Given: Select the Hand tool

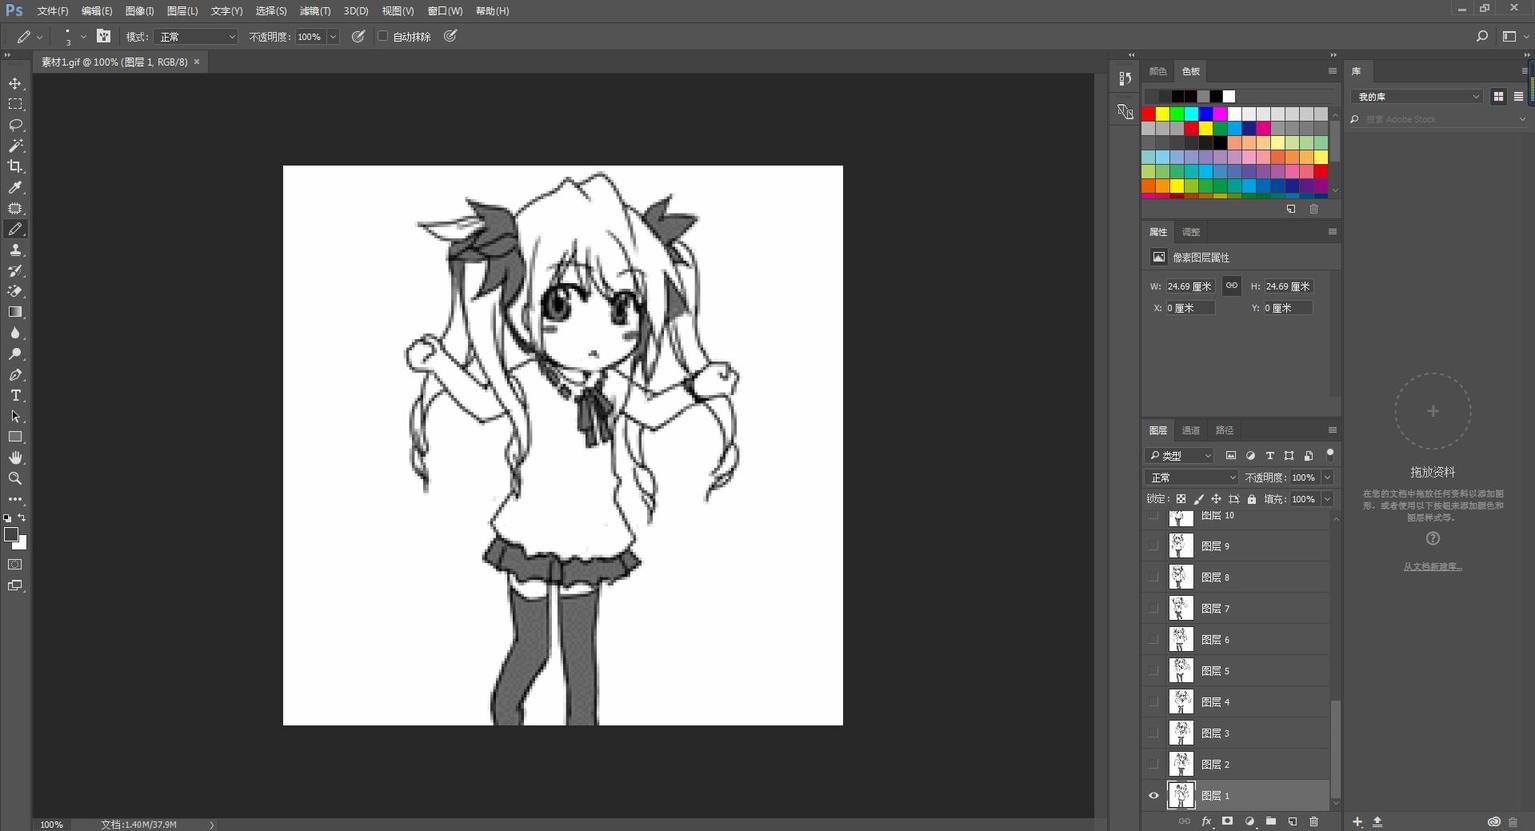Looking at the screenshot, I should 15,458.
